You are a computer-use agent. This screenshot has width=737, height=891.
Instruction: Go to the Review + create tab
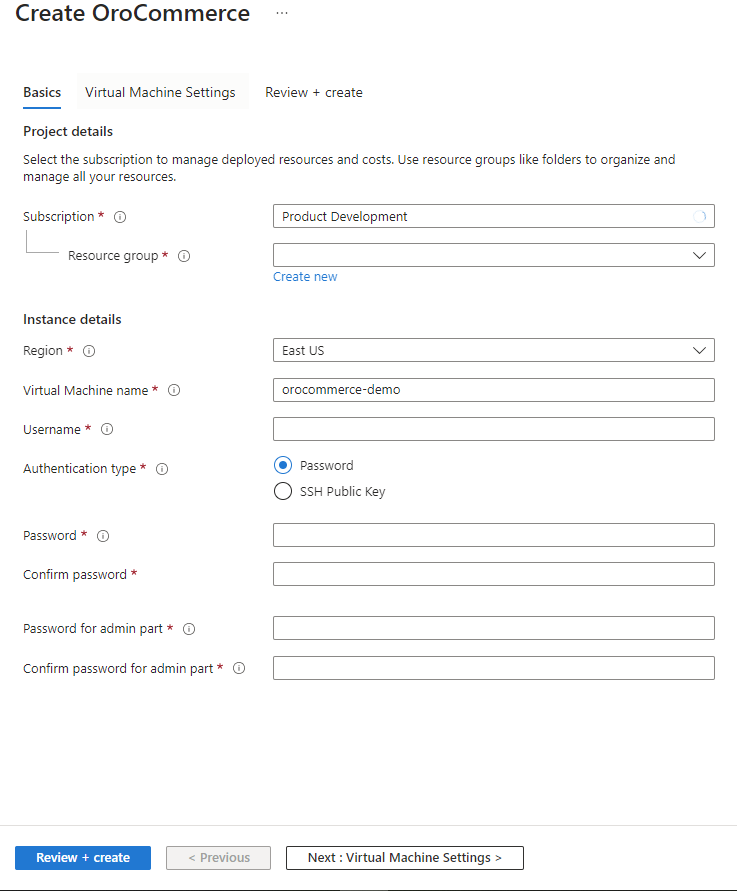313,92
